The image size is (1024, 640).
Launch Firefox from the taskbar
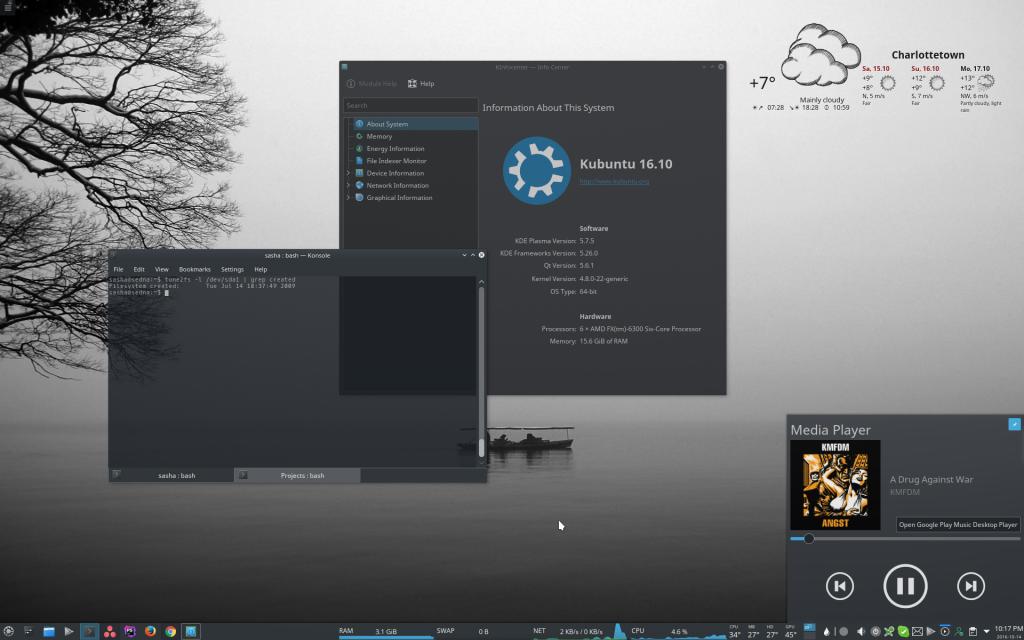150,631
